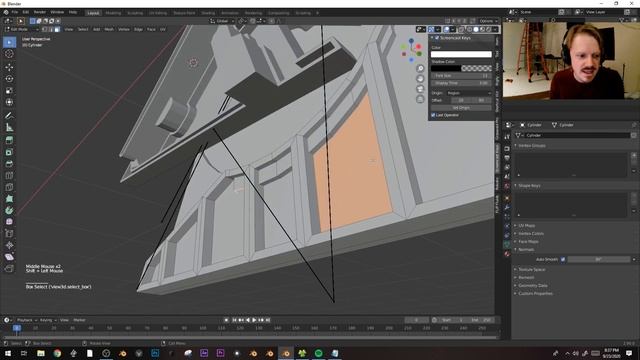Image resolution: width=640 pixels, height=360 pixels.
Task: Toggle the Last Operator checkbox
Action: [x=433, y=115]
